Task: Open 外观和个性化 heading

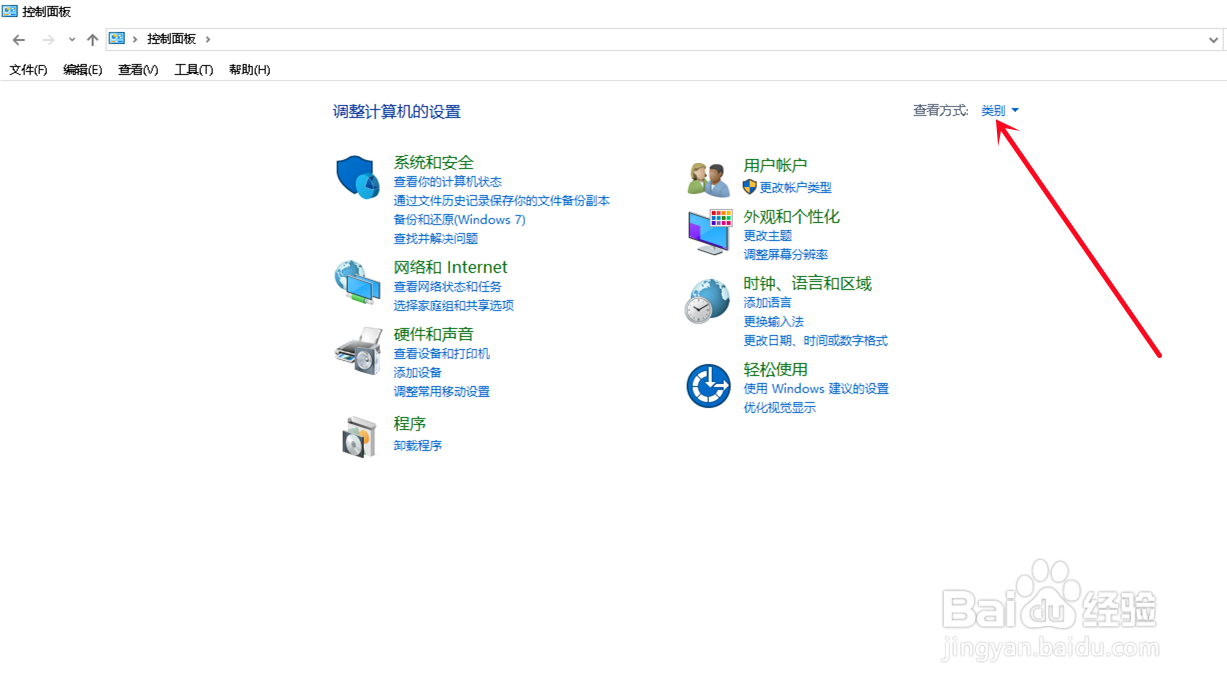Action: [792, 217]
